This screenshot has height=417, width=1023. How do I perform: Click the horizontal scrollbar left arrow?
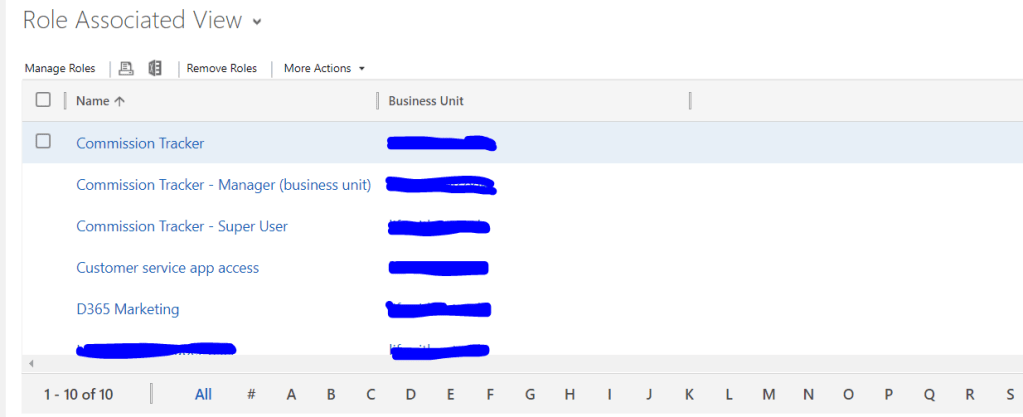(30, 363)
